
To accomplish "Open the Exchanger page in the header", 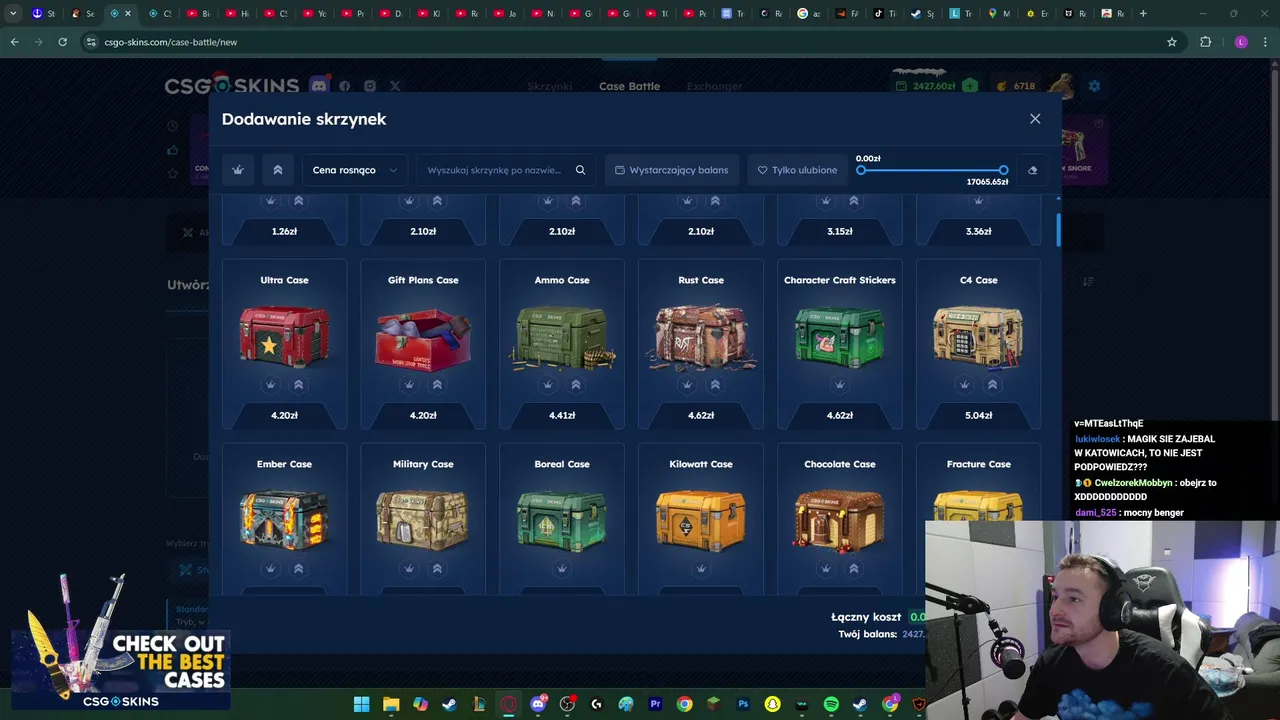I will click(x=714, y=86).
